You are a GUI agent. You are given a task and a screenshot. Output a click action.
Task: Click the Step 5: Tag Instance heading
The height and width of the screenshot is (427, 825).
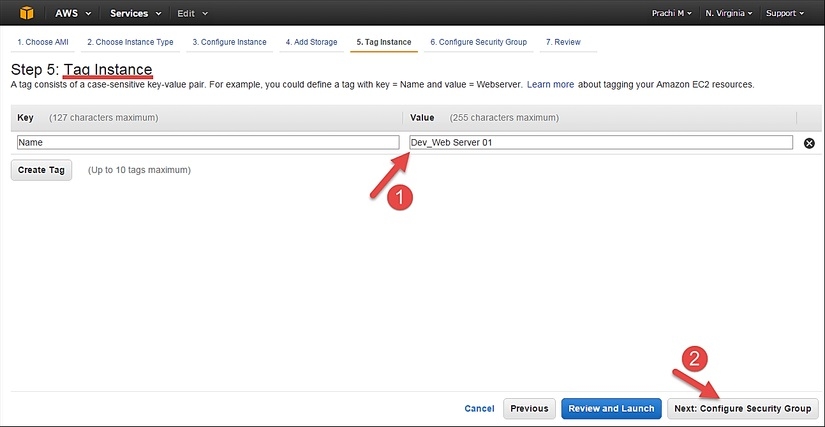tap(82, 70)
